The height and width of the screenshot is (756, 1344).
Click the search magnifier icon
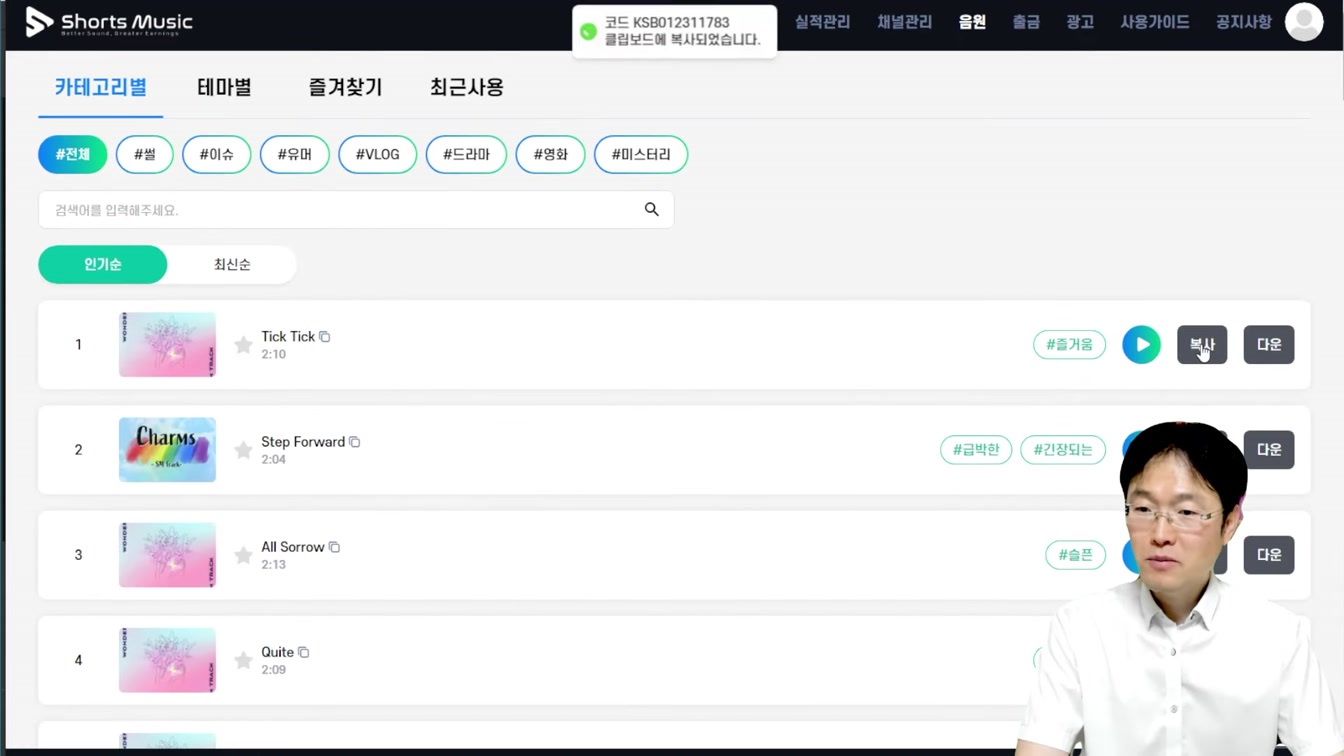(x=652, y=209)
